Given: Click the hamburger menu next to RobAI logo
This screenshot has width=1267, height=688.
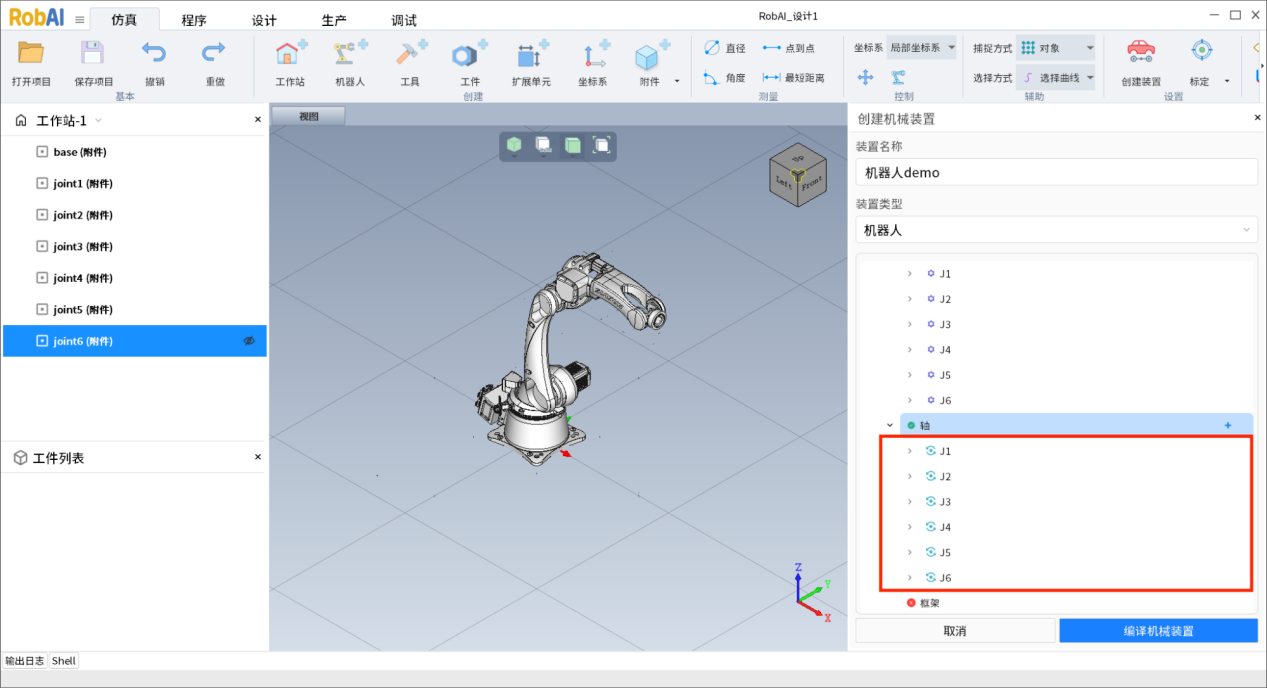Looking at the screenshot, I should coord(80,20).
